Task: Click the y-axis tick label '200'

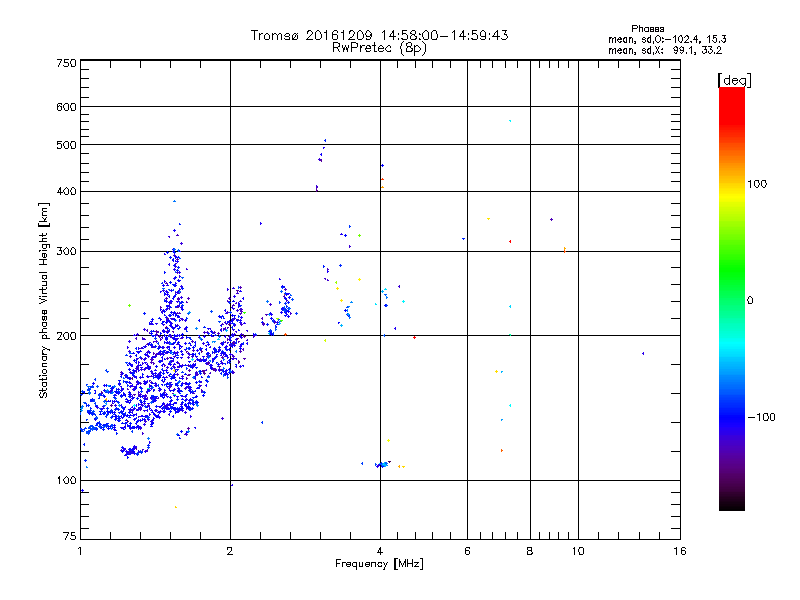Action: [67, 336]
